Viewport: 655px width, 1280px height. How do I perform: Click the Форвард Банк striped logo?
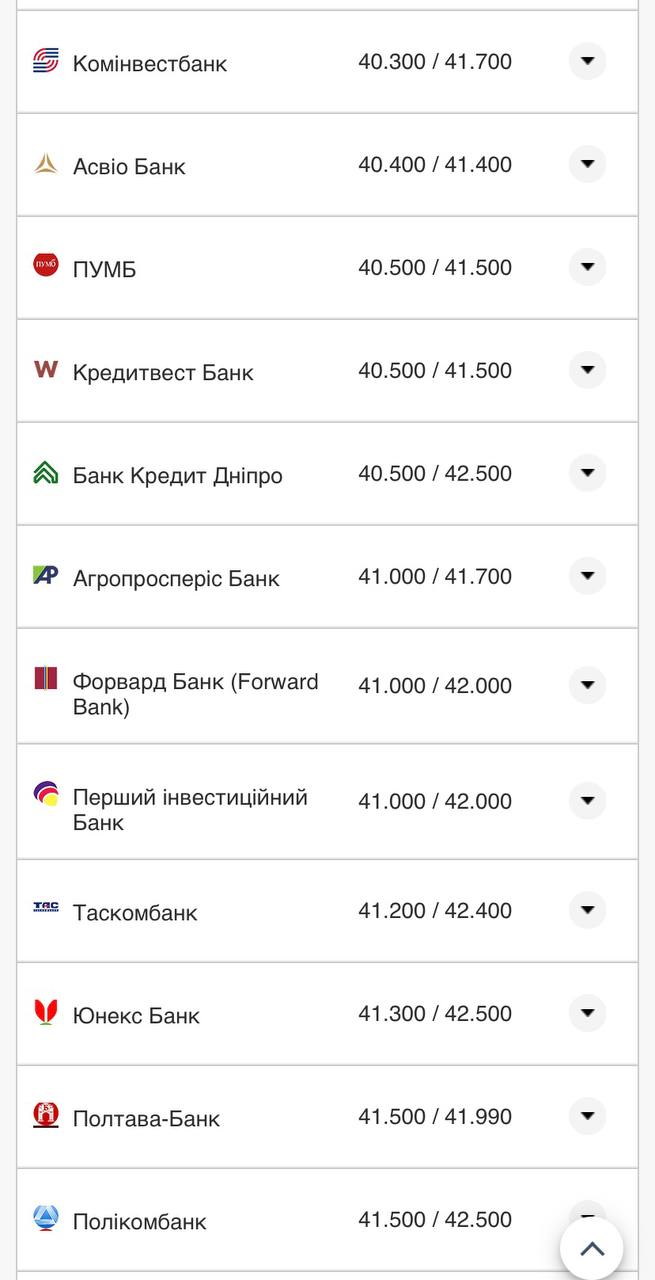44,678
